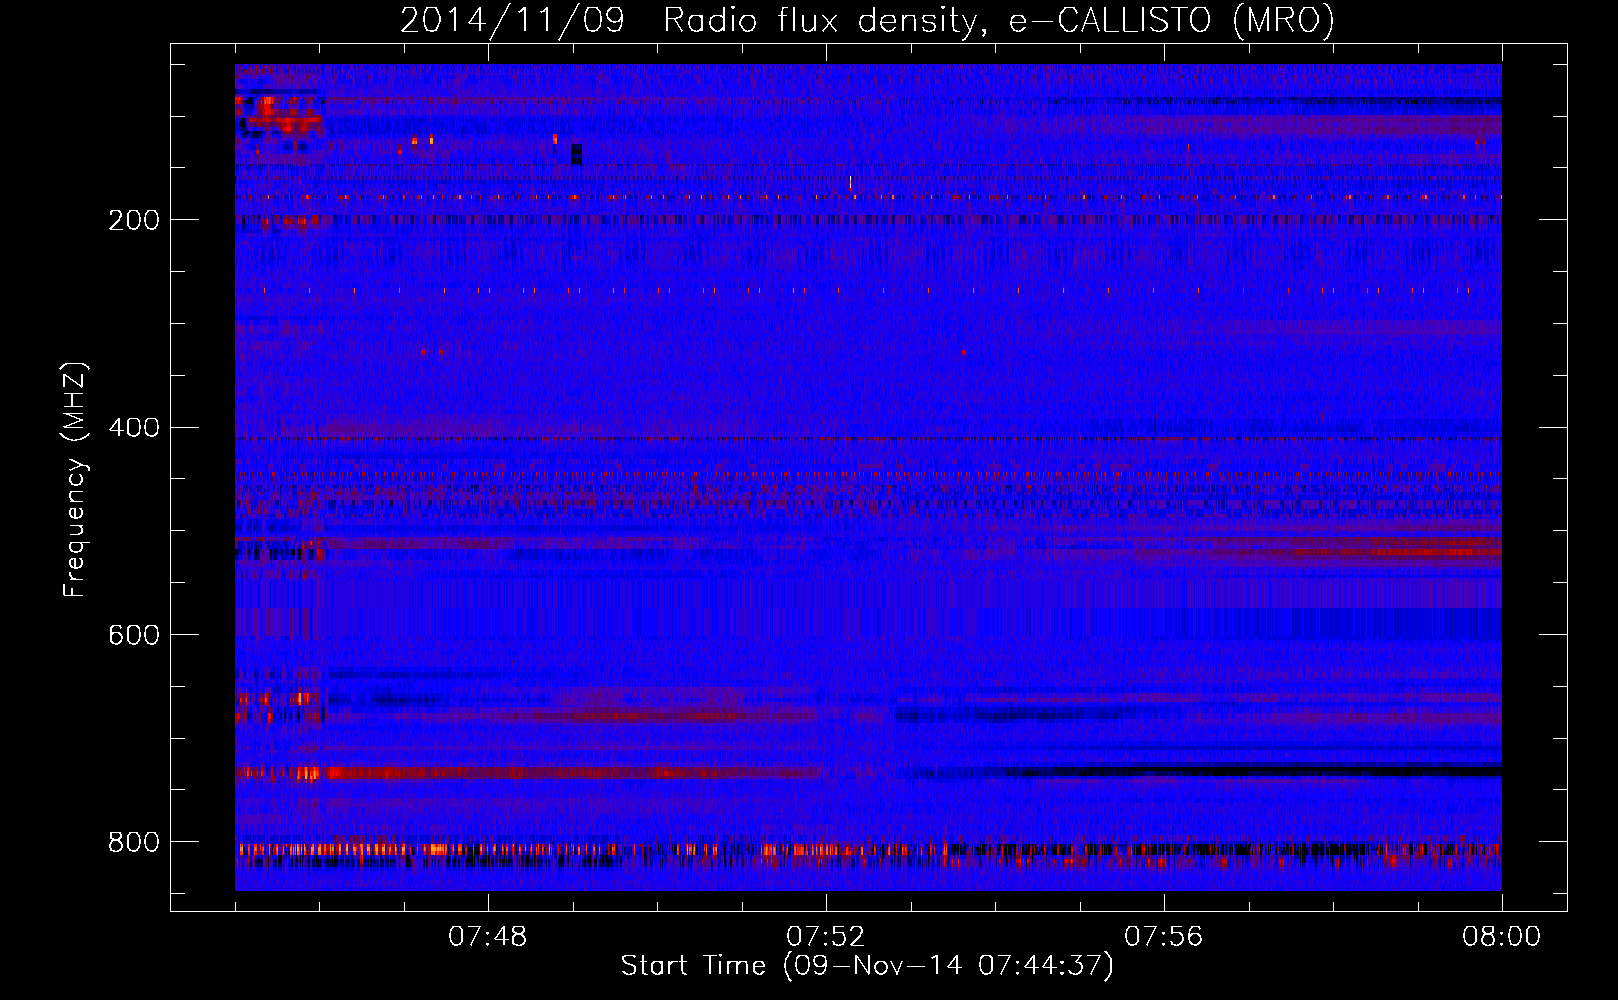Click the 600 frequency tick label
1618x1000 pixels.
point(134,636)
